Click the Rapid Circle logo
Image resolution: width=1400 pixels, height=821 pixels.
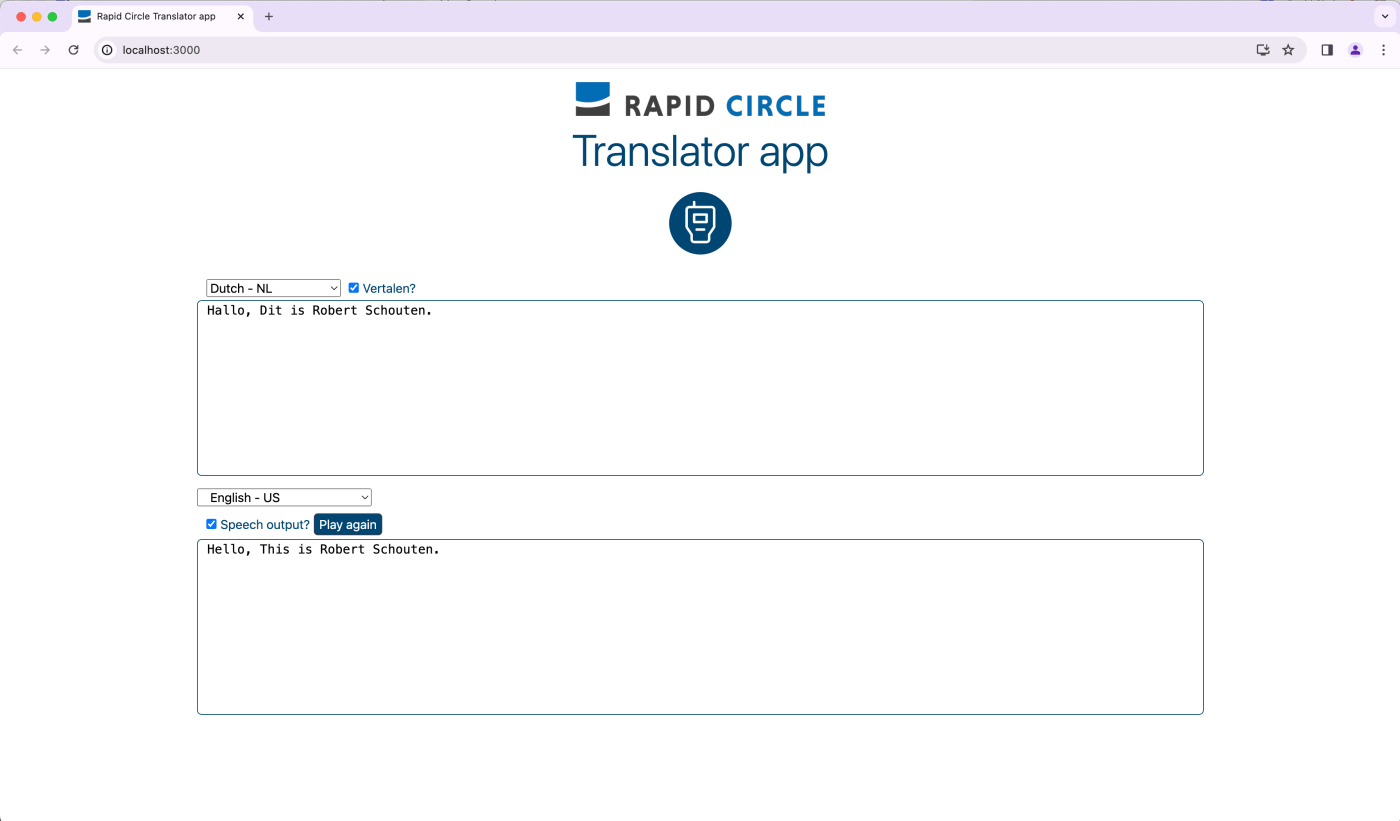pos(700,100)
